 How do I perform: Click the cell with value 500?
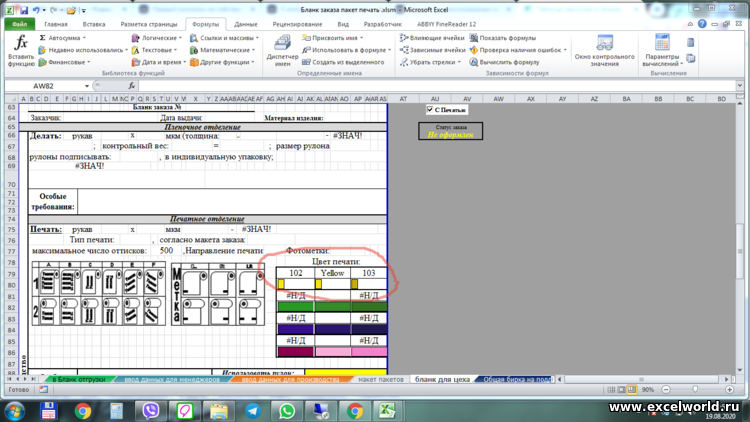pos(166,250)
